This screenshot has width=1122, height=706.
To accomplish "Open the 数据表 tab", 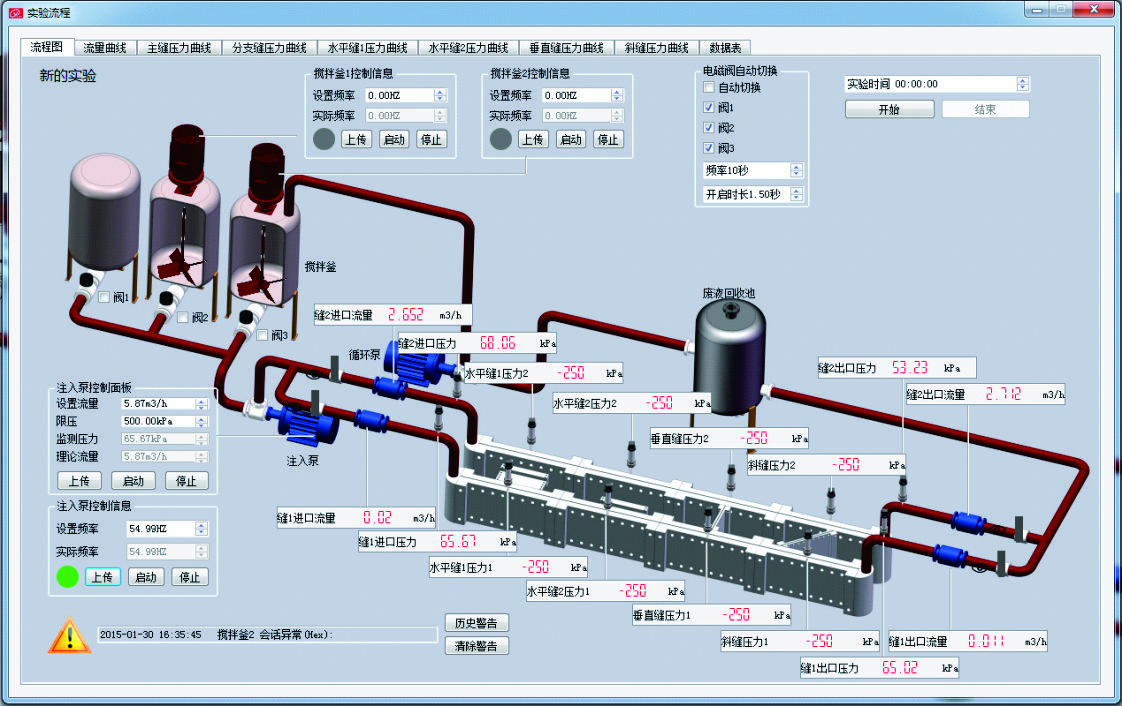I will pos(726,47).
